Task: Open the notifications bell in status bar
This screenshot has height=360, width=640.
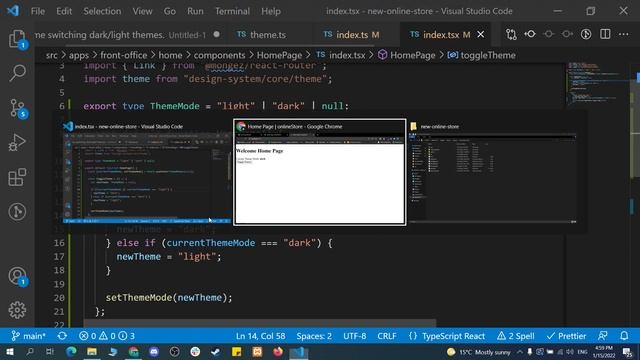Action: click(x=624, y=336)
